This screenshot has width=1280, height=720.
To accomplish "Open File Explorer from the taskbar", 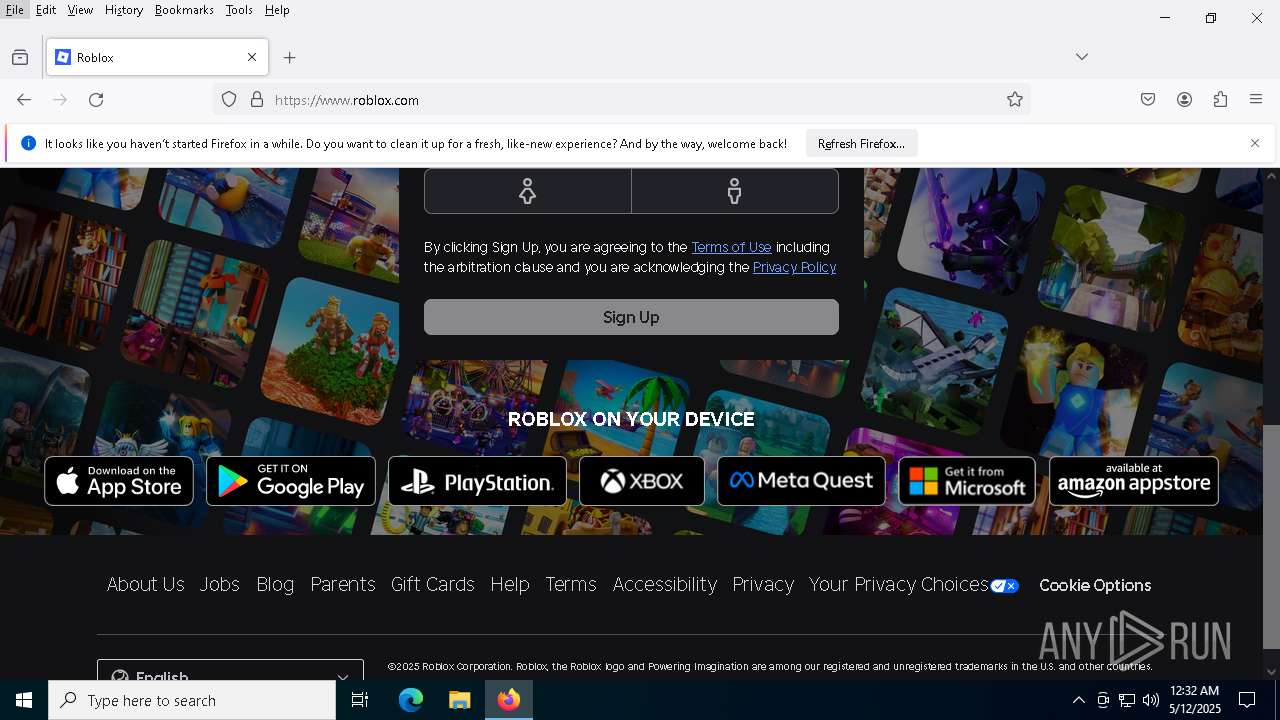I will (459, 700).
